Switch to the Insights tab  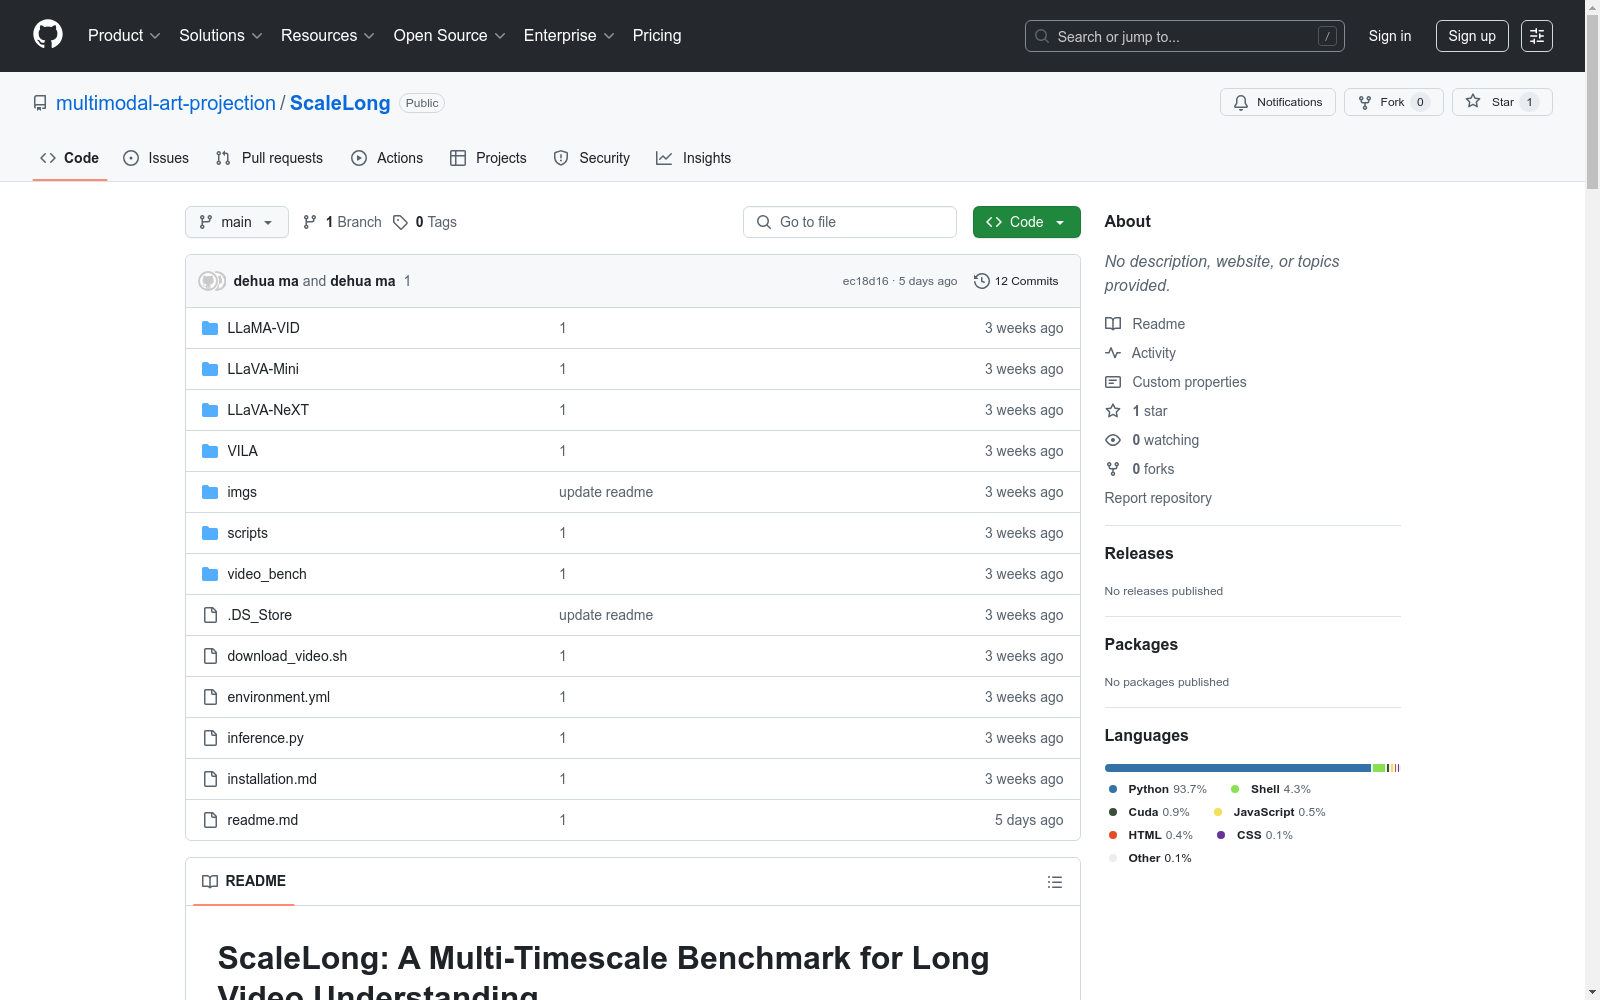click(693, 158)
